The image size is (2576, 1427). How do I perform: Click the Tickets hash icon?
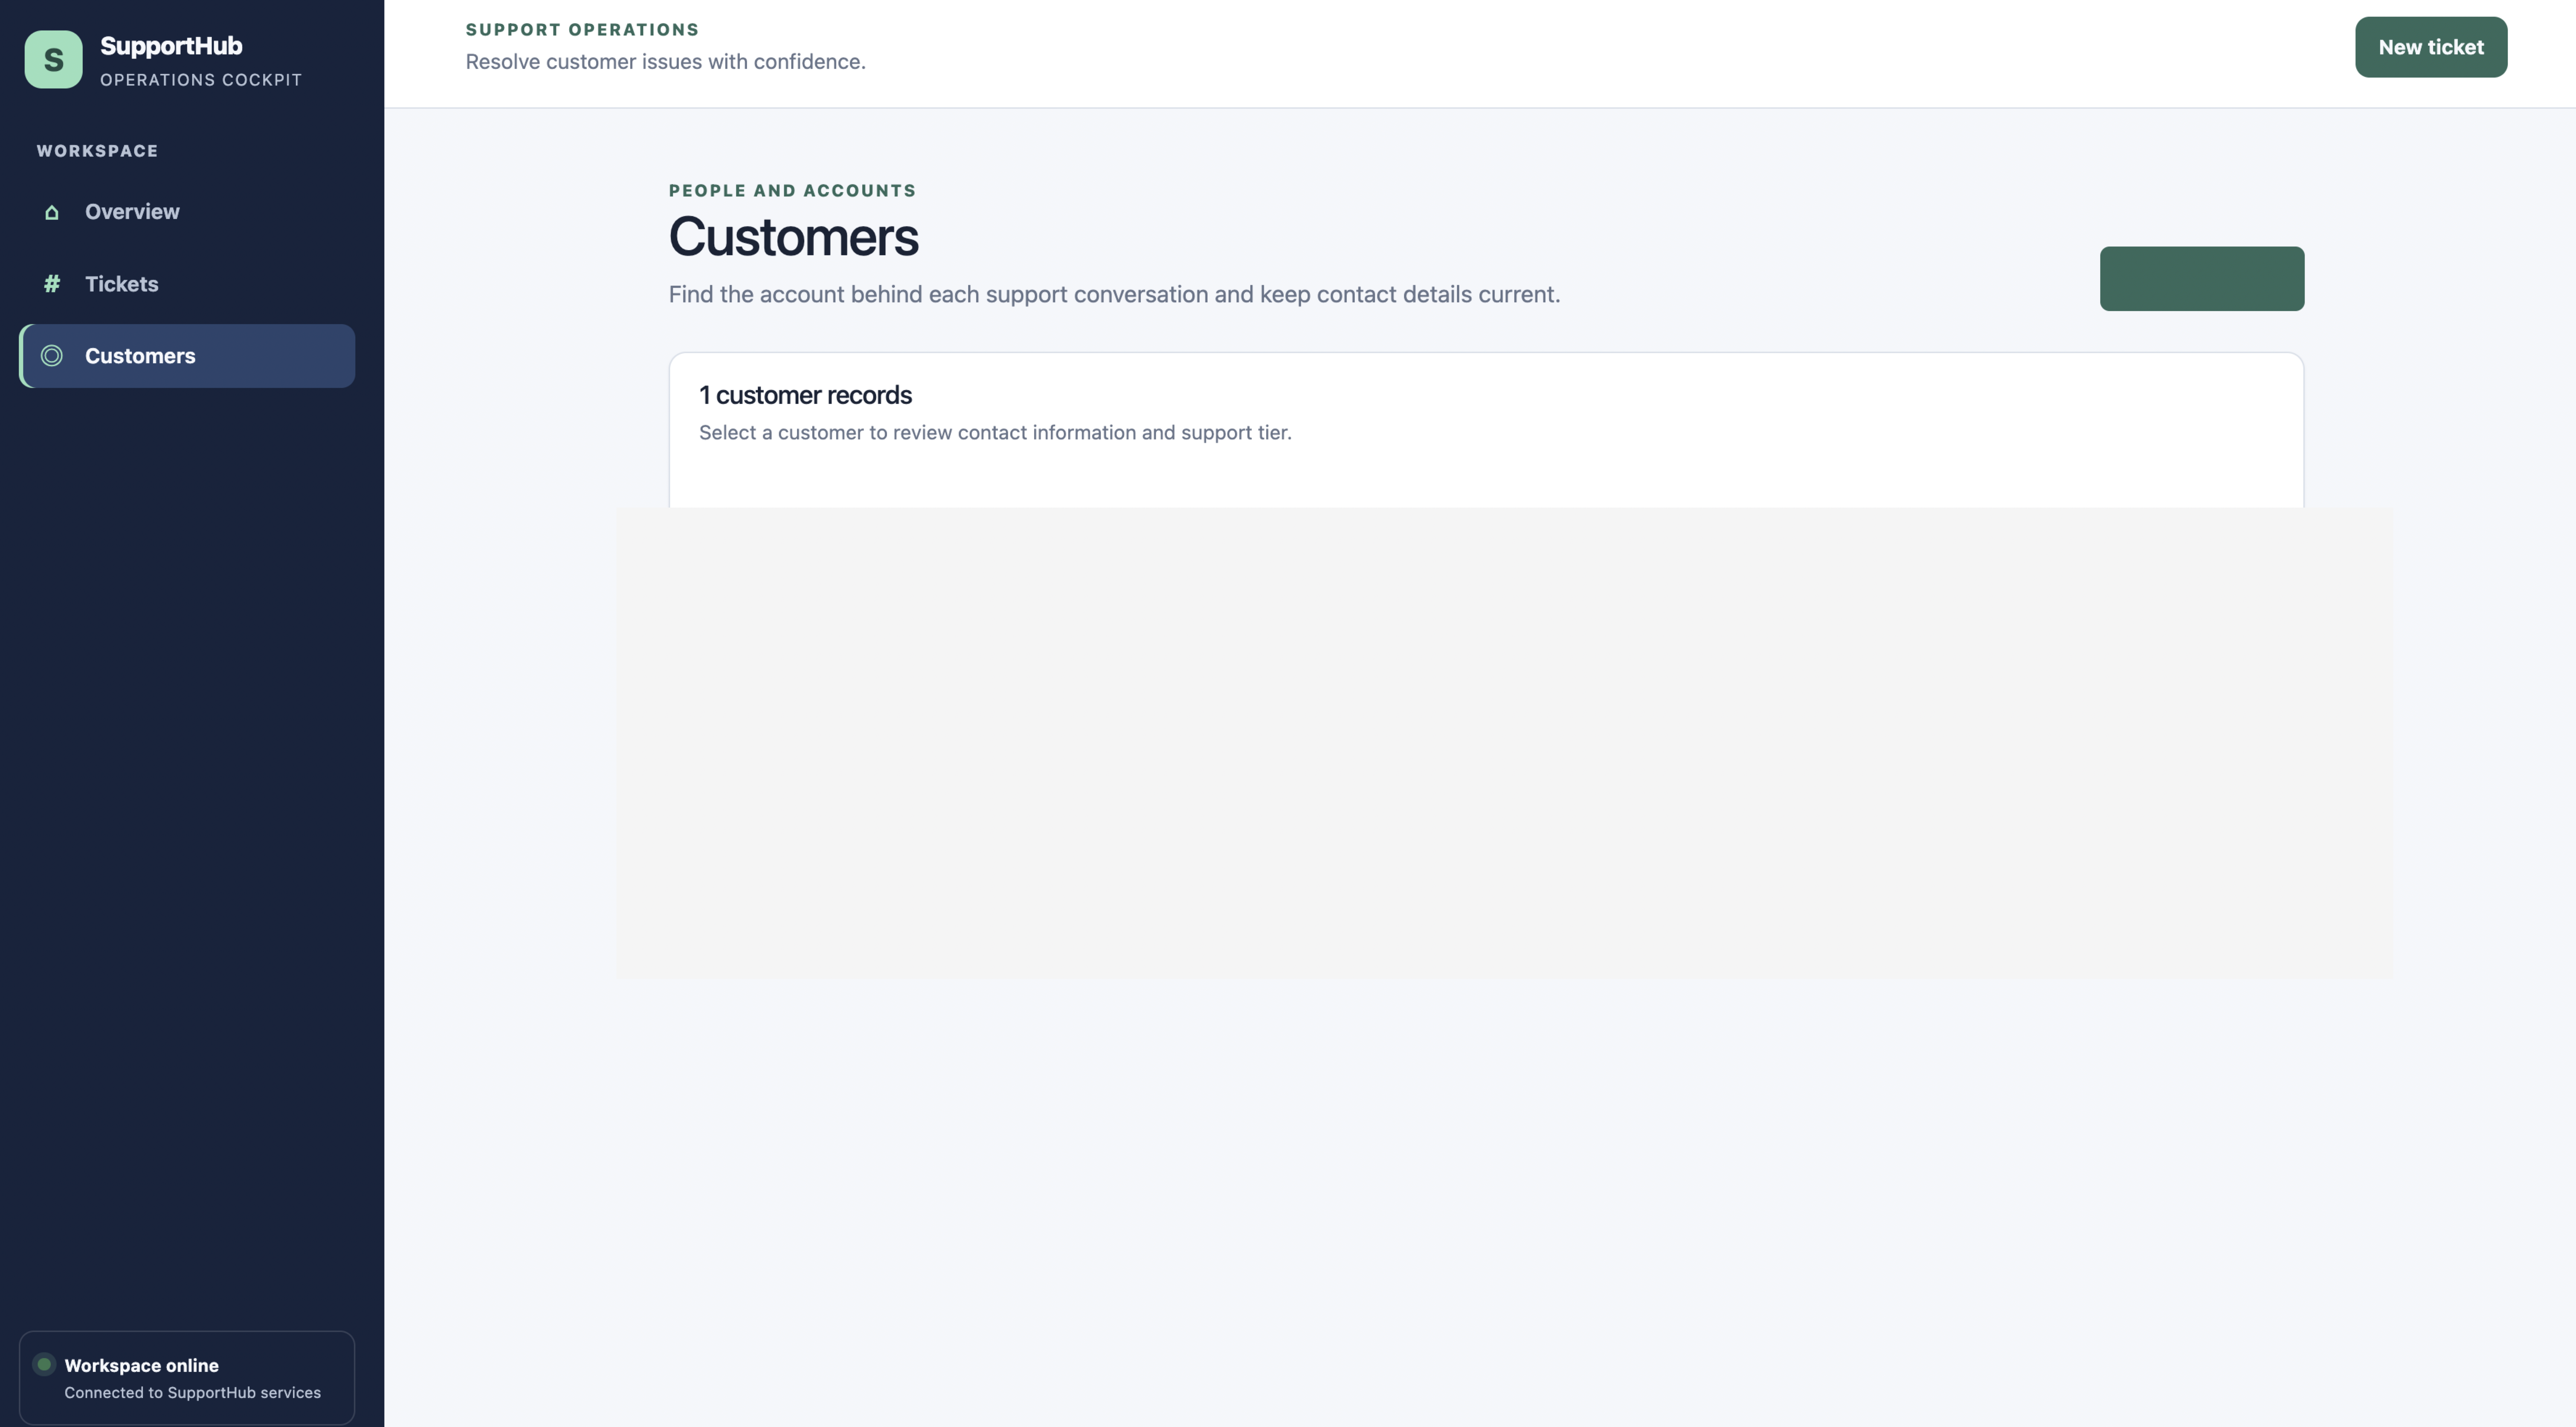pyautogui.click(x=52, y=284)
